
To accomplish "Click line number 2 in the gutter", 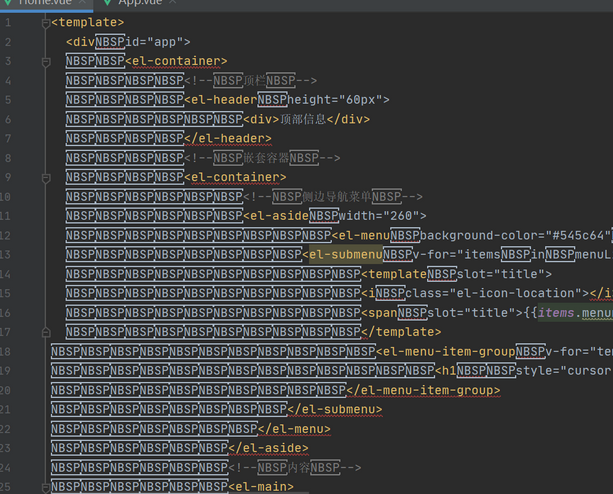I will coord(8,42).
